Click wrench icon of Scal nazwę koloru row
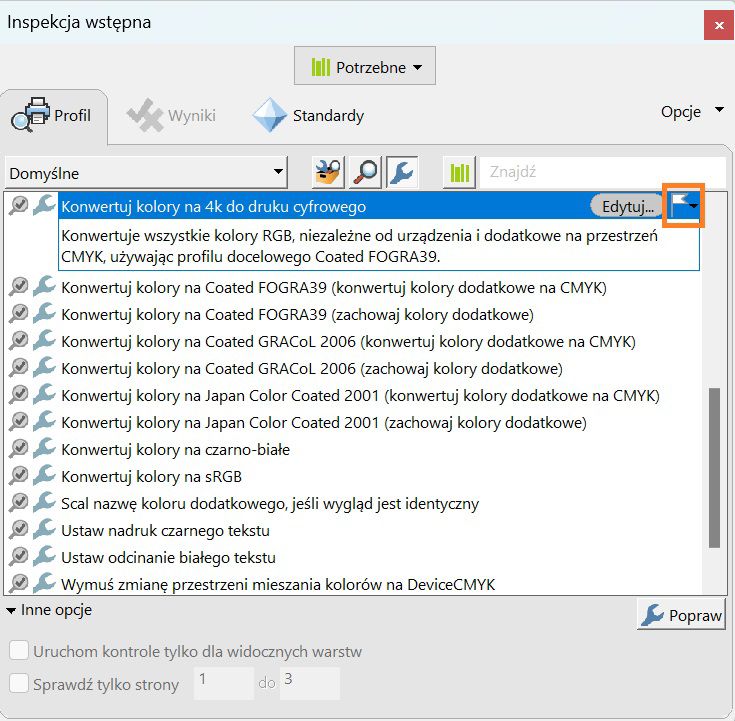 (44, 502)
